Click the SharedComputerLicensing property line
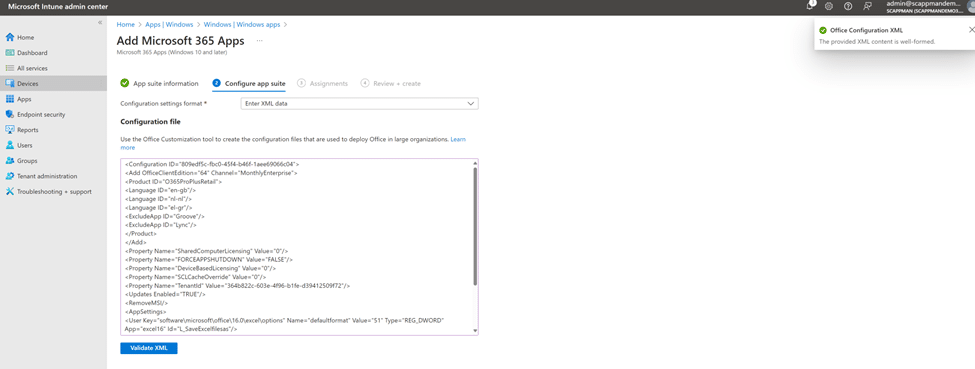This screenshot has height=369, width=975. [207, 250]
